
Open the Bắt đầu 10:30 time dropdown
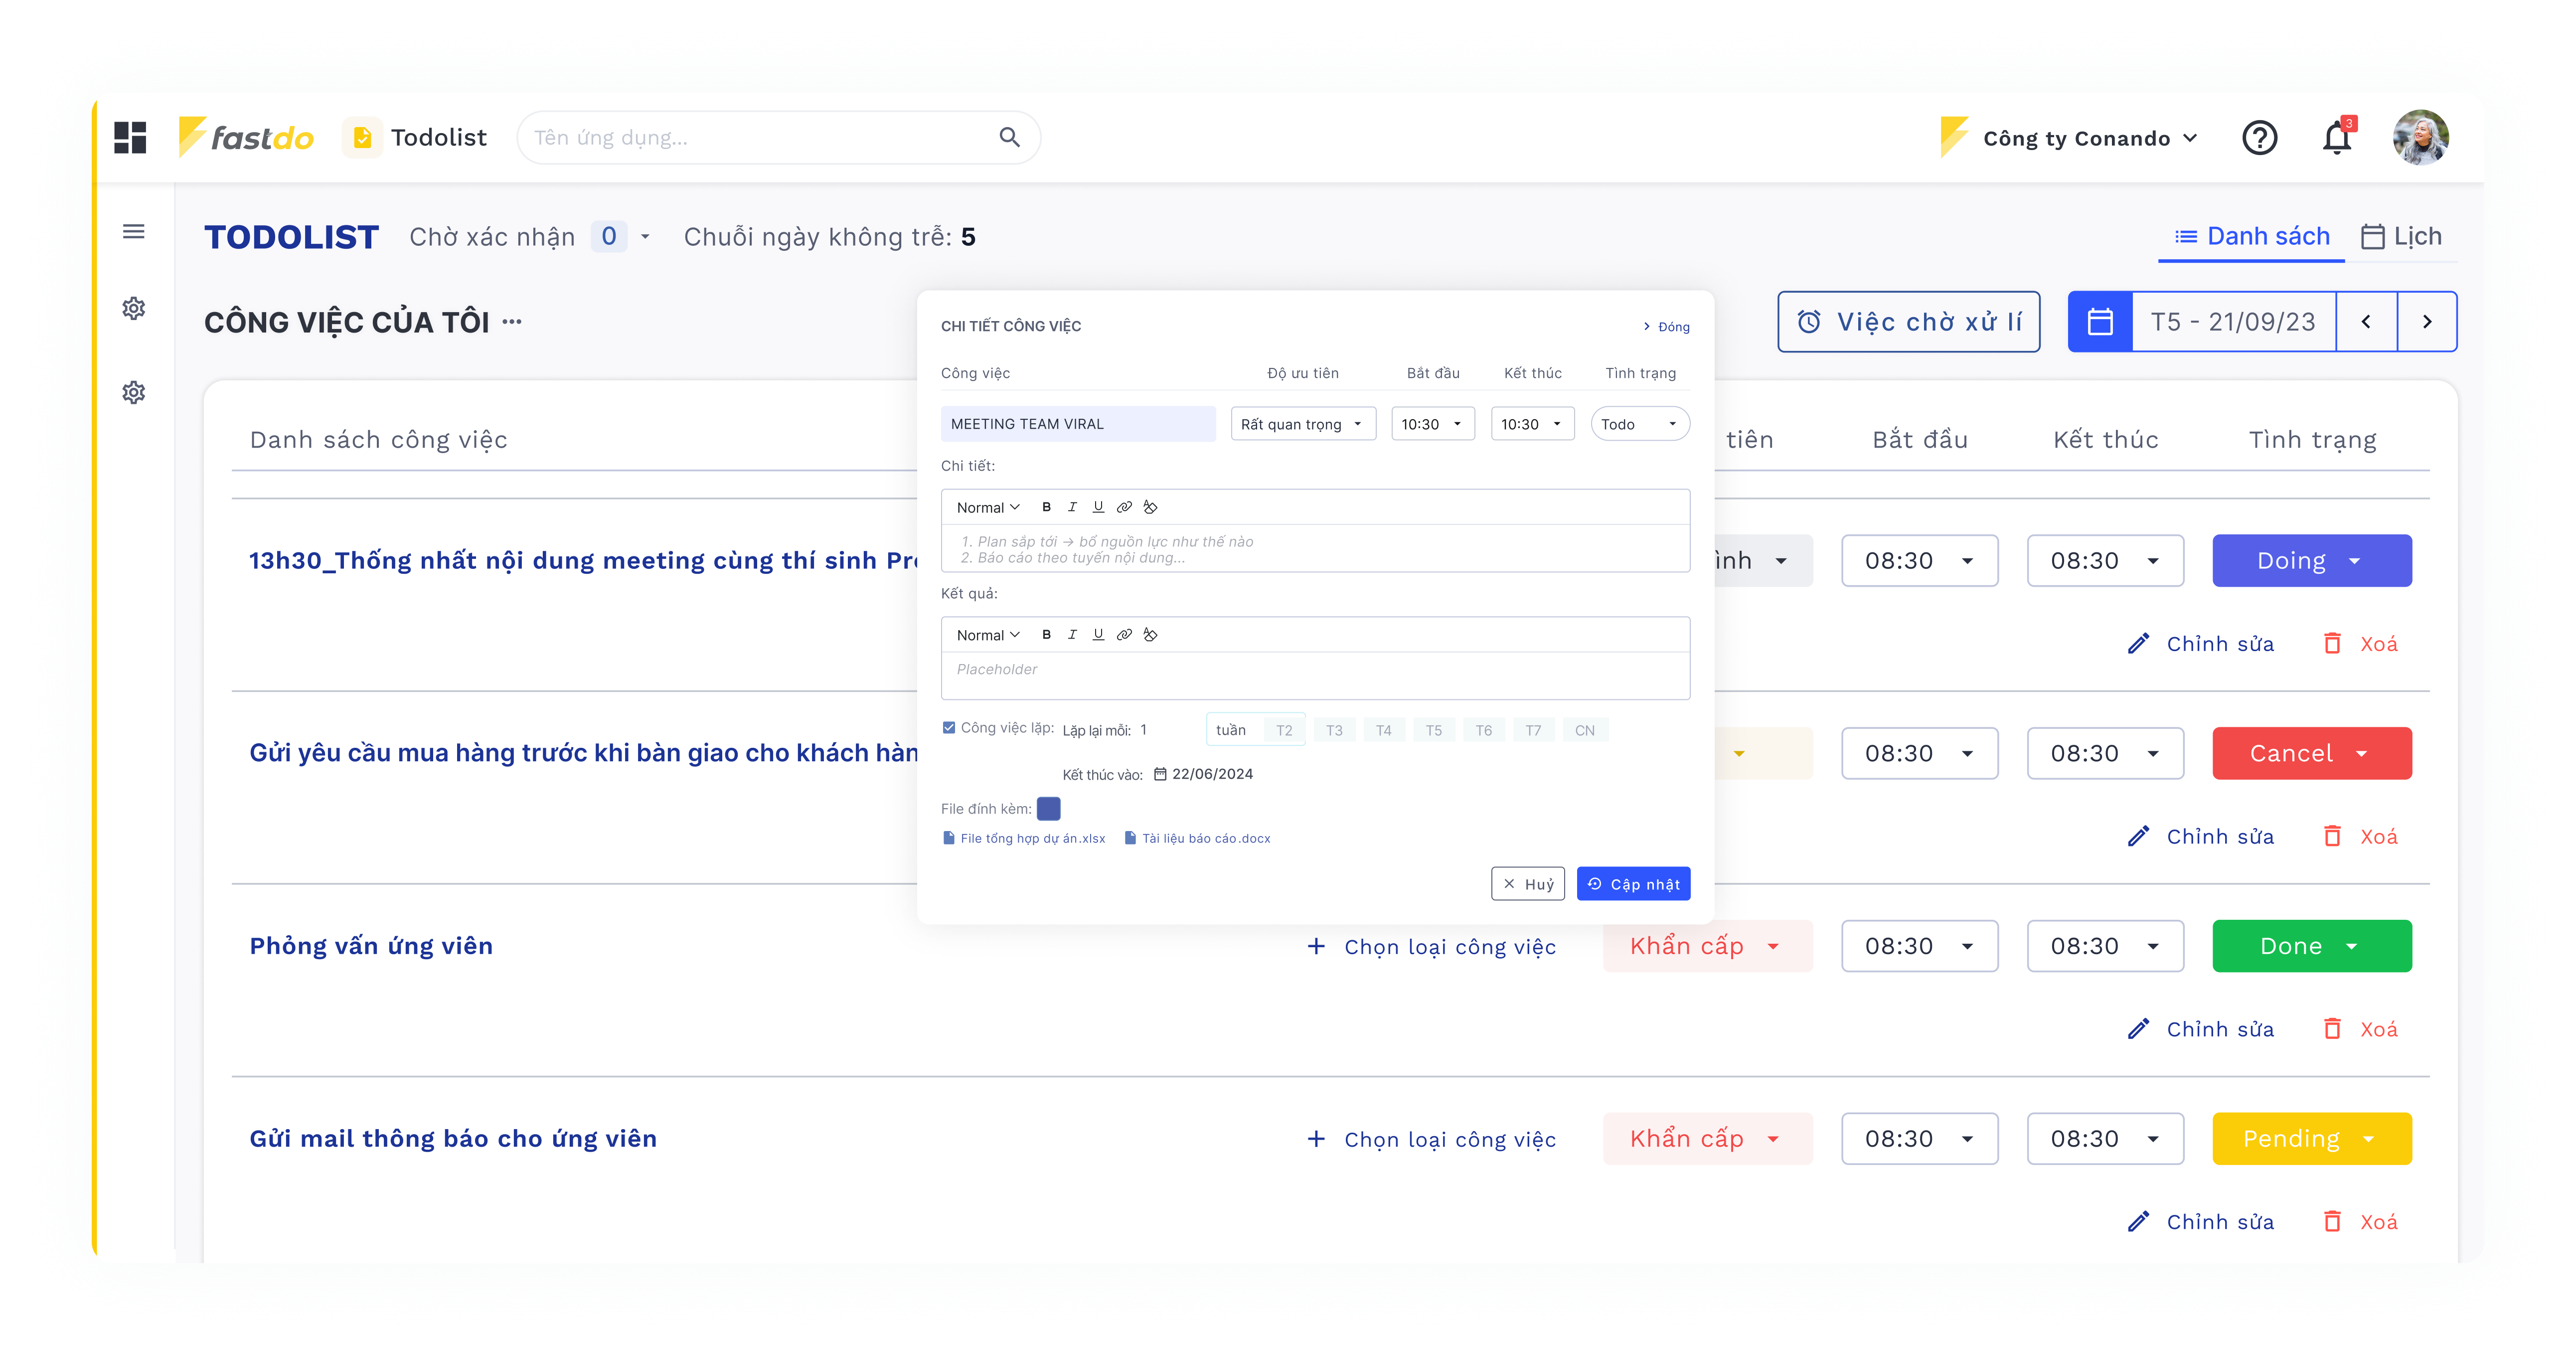1432,424
